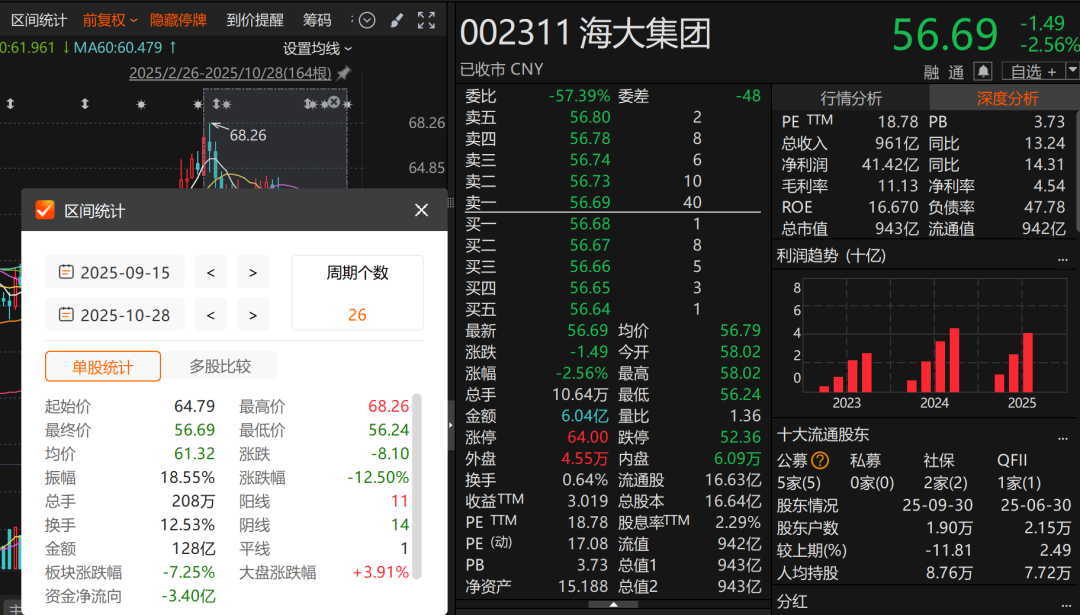Click the 卖一 price 56.69 row
The image size is (1080, 615).
click(x=612, y=202)
